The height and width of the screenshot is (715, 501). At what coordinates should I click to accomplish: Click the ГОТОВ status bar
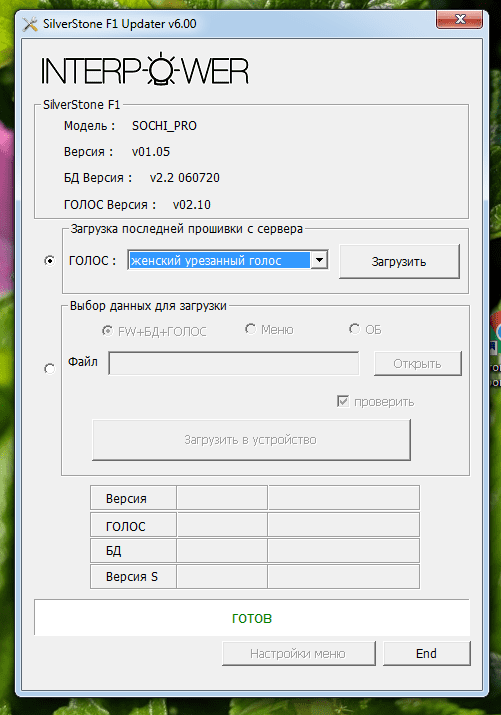point(252,617)
